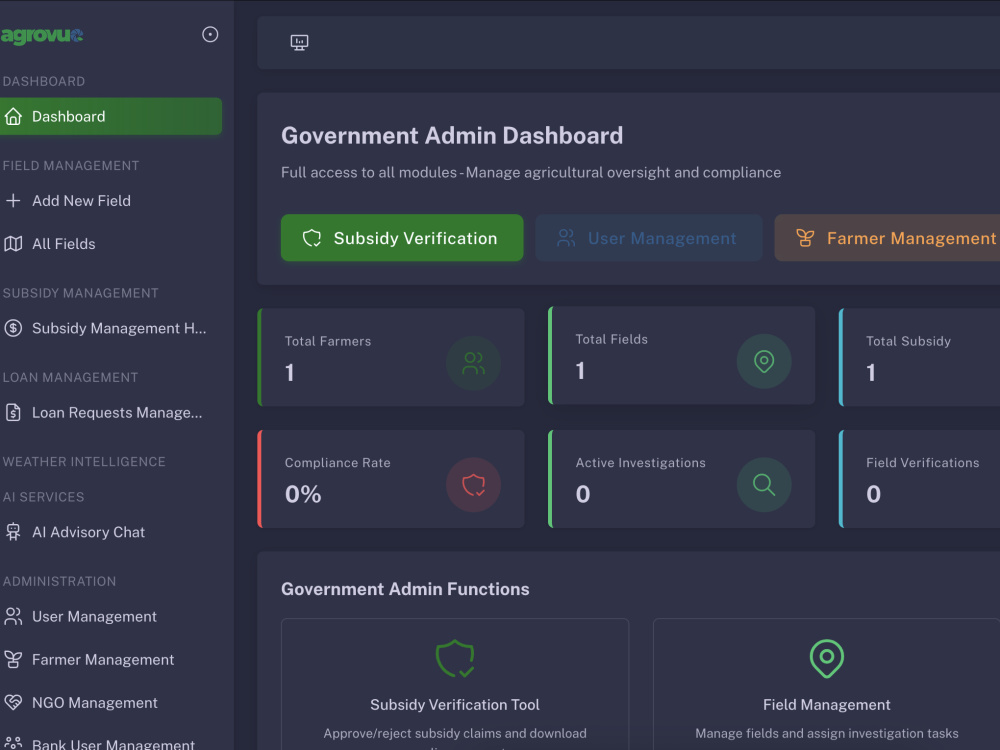Click the WEATHER INTELLIGENCE section label
Image resolution: width=1000 pixels, height=750 pixels.
pyautogui.click(x=84, y=462)
